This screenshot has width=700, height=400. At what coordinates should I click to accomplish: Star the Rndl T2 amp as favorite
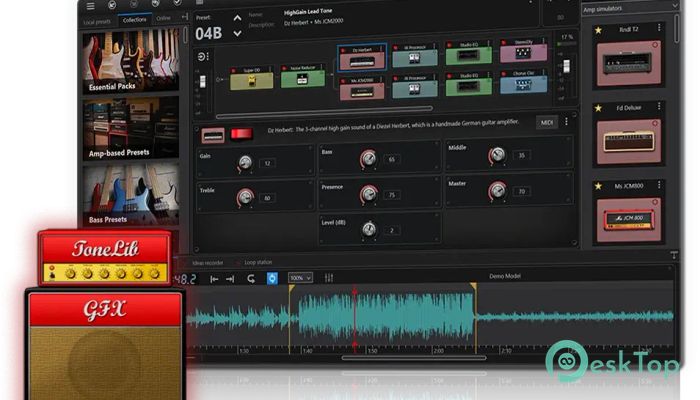(598, 30)
